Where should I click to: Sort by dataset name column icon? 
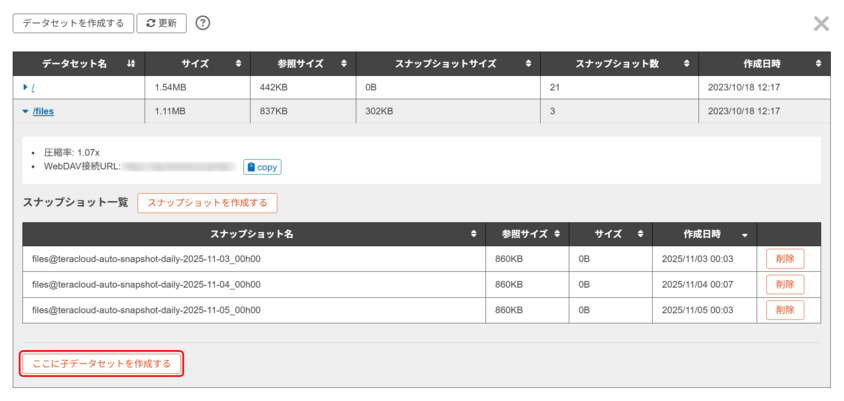131,64
